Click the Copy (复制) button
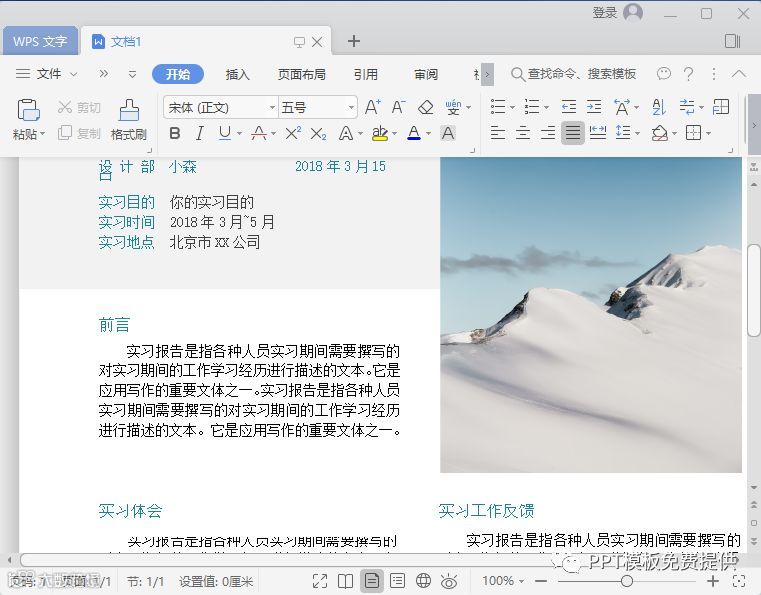The image size is (761, 595). click(79, 133)
